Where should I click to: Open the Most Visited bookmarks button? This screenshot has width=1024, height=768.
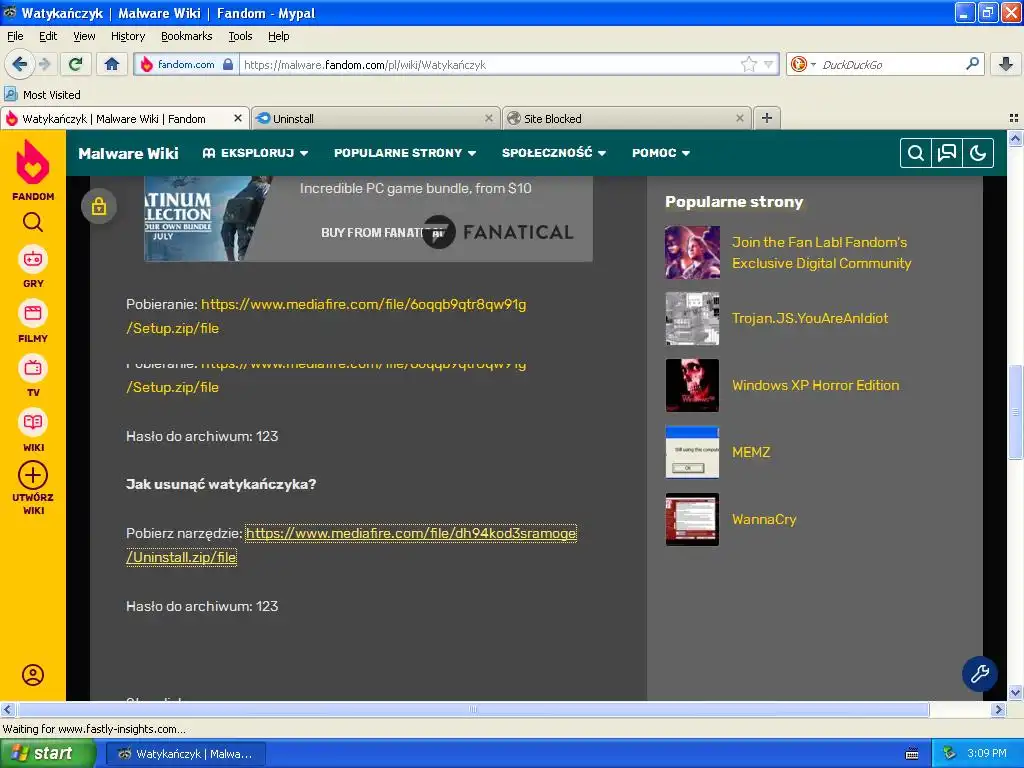pyautogui.click(x=43, y=95)
